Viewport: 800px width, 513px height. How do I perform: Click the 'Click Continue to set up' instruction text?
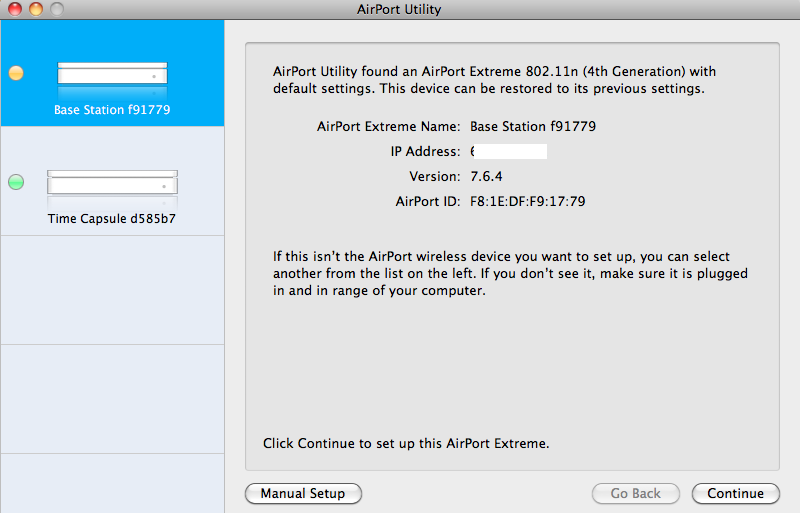406,443
